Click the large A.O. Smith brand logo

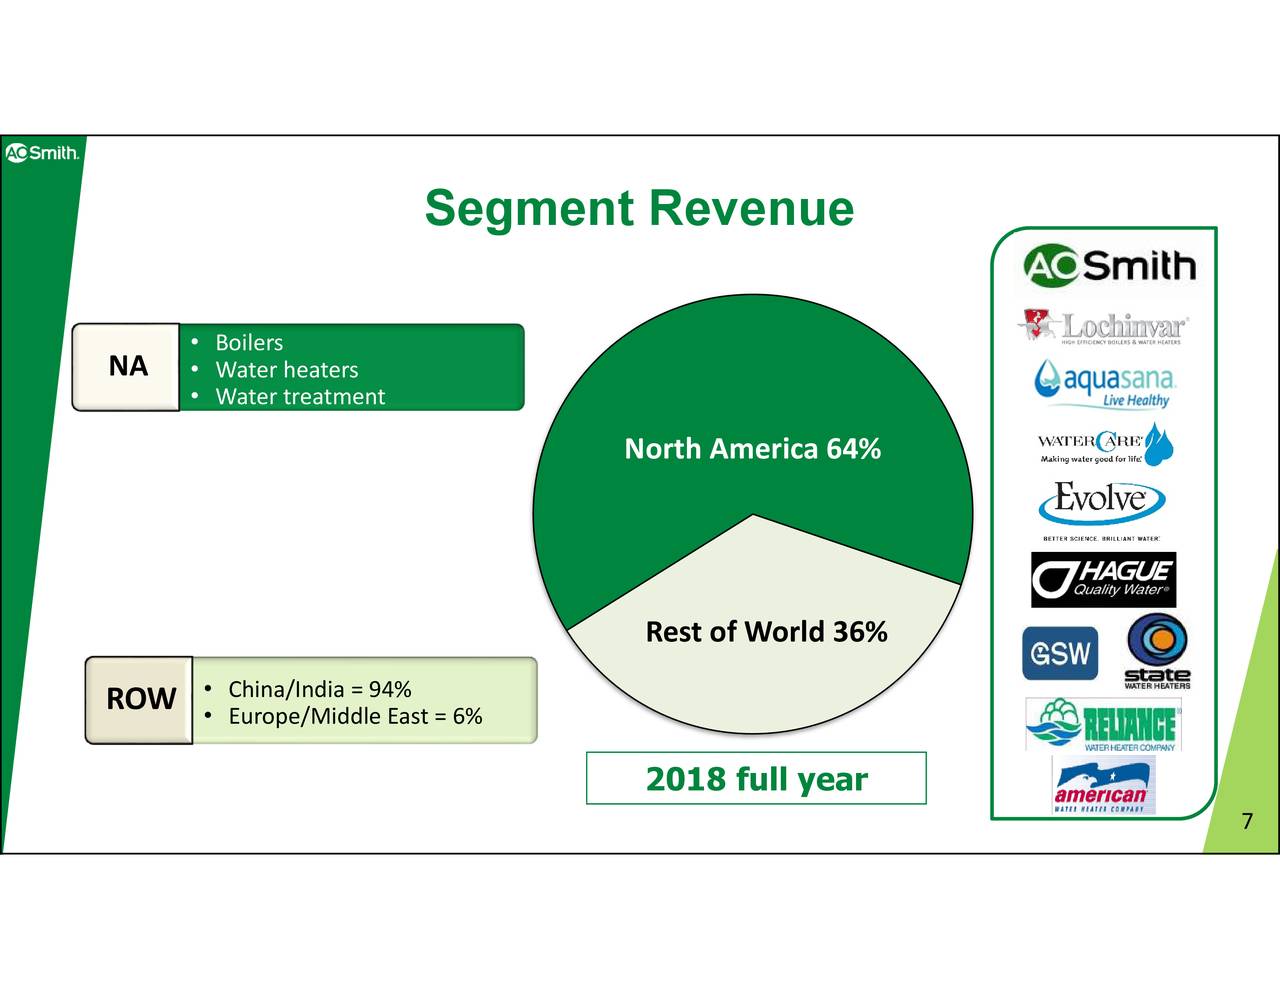click(x=1109, y=266)
